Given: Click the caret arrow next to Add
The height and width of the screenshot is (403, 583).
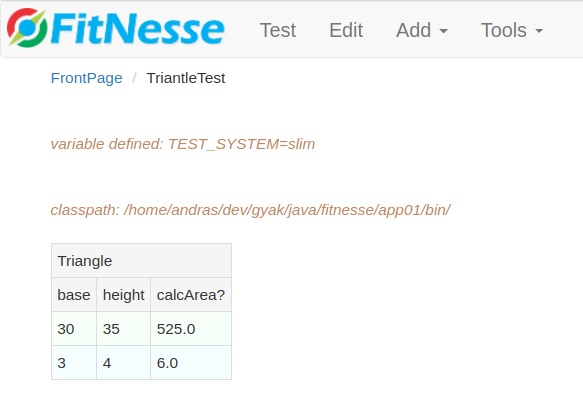Looking at the screenshot, I should [443, 31].
